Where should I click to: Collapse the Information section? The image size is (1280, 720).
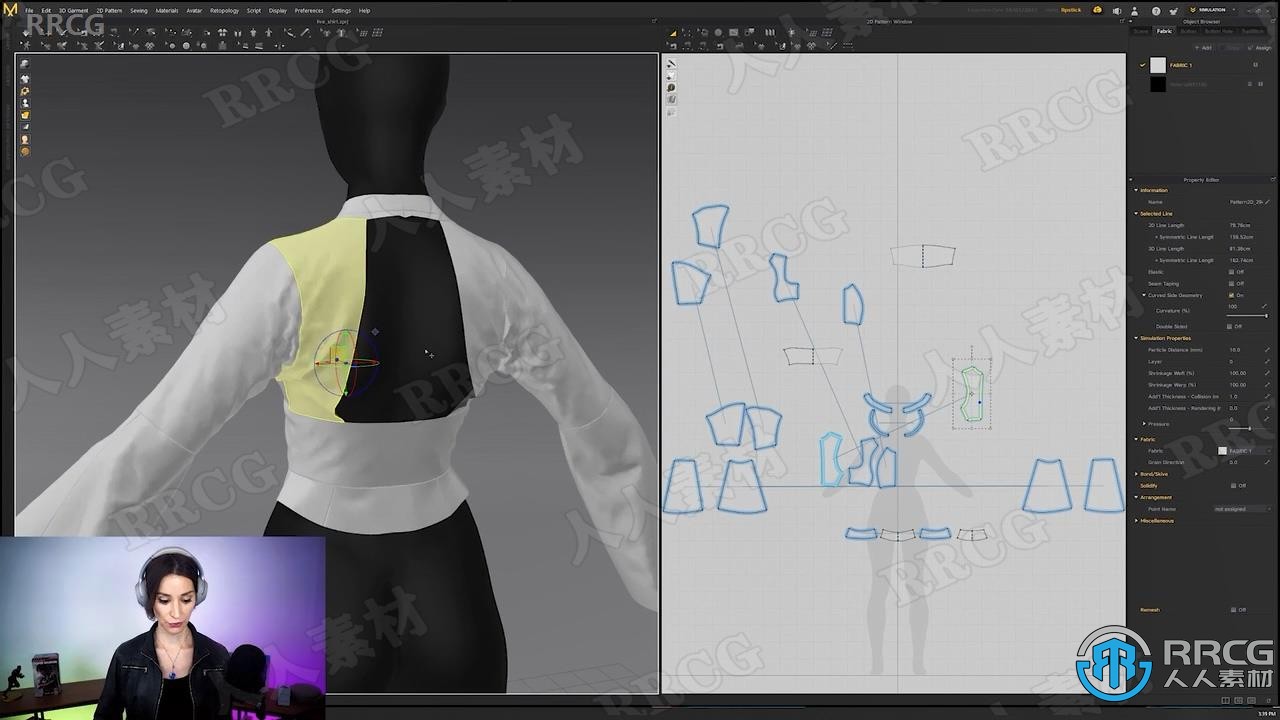pos(1136,190)
